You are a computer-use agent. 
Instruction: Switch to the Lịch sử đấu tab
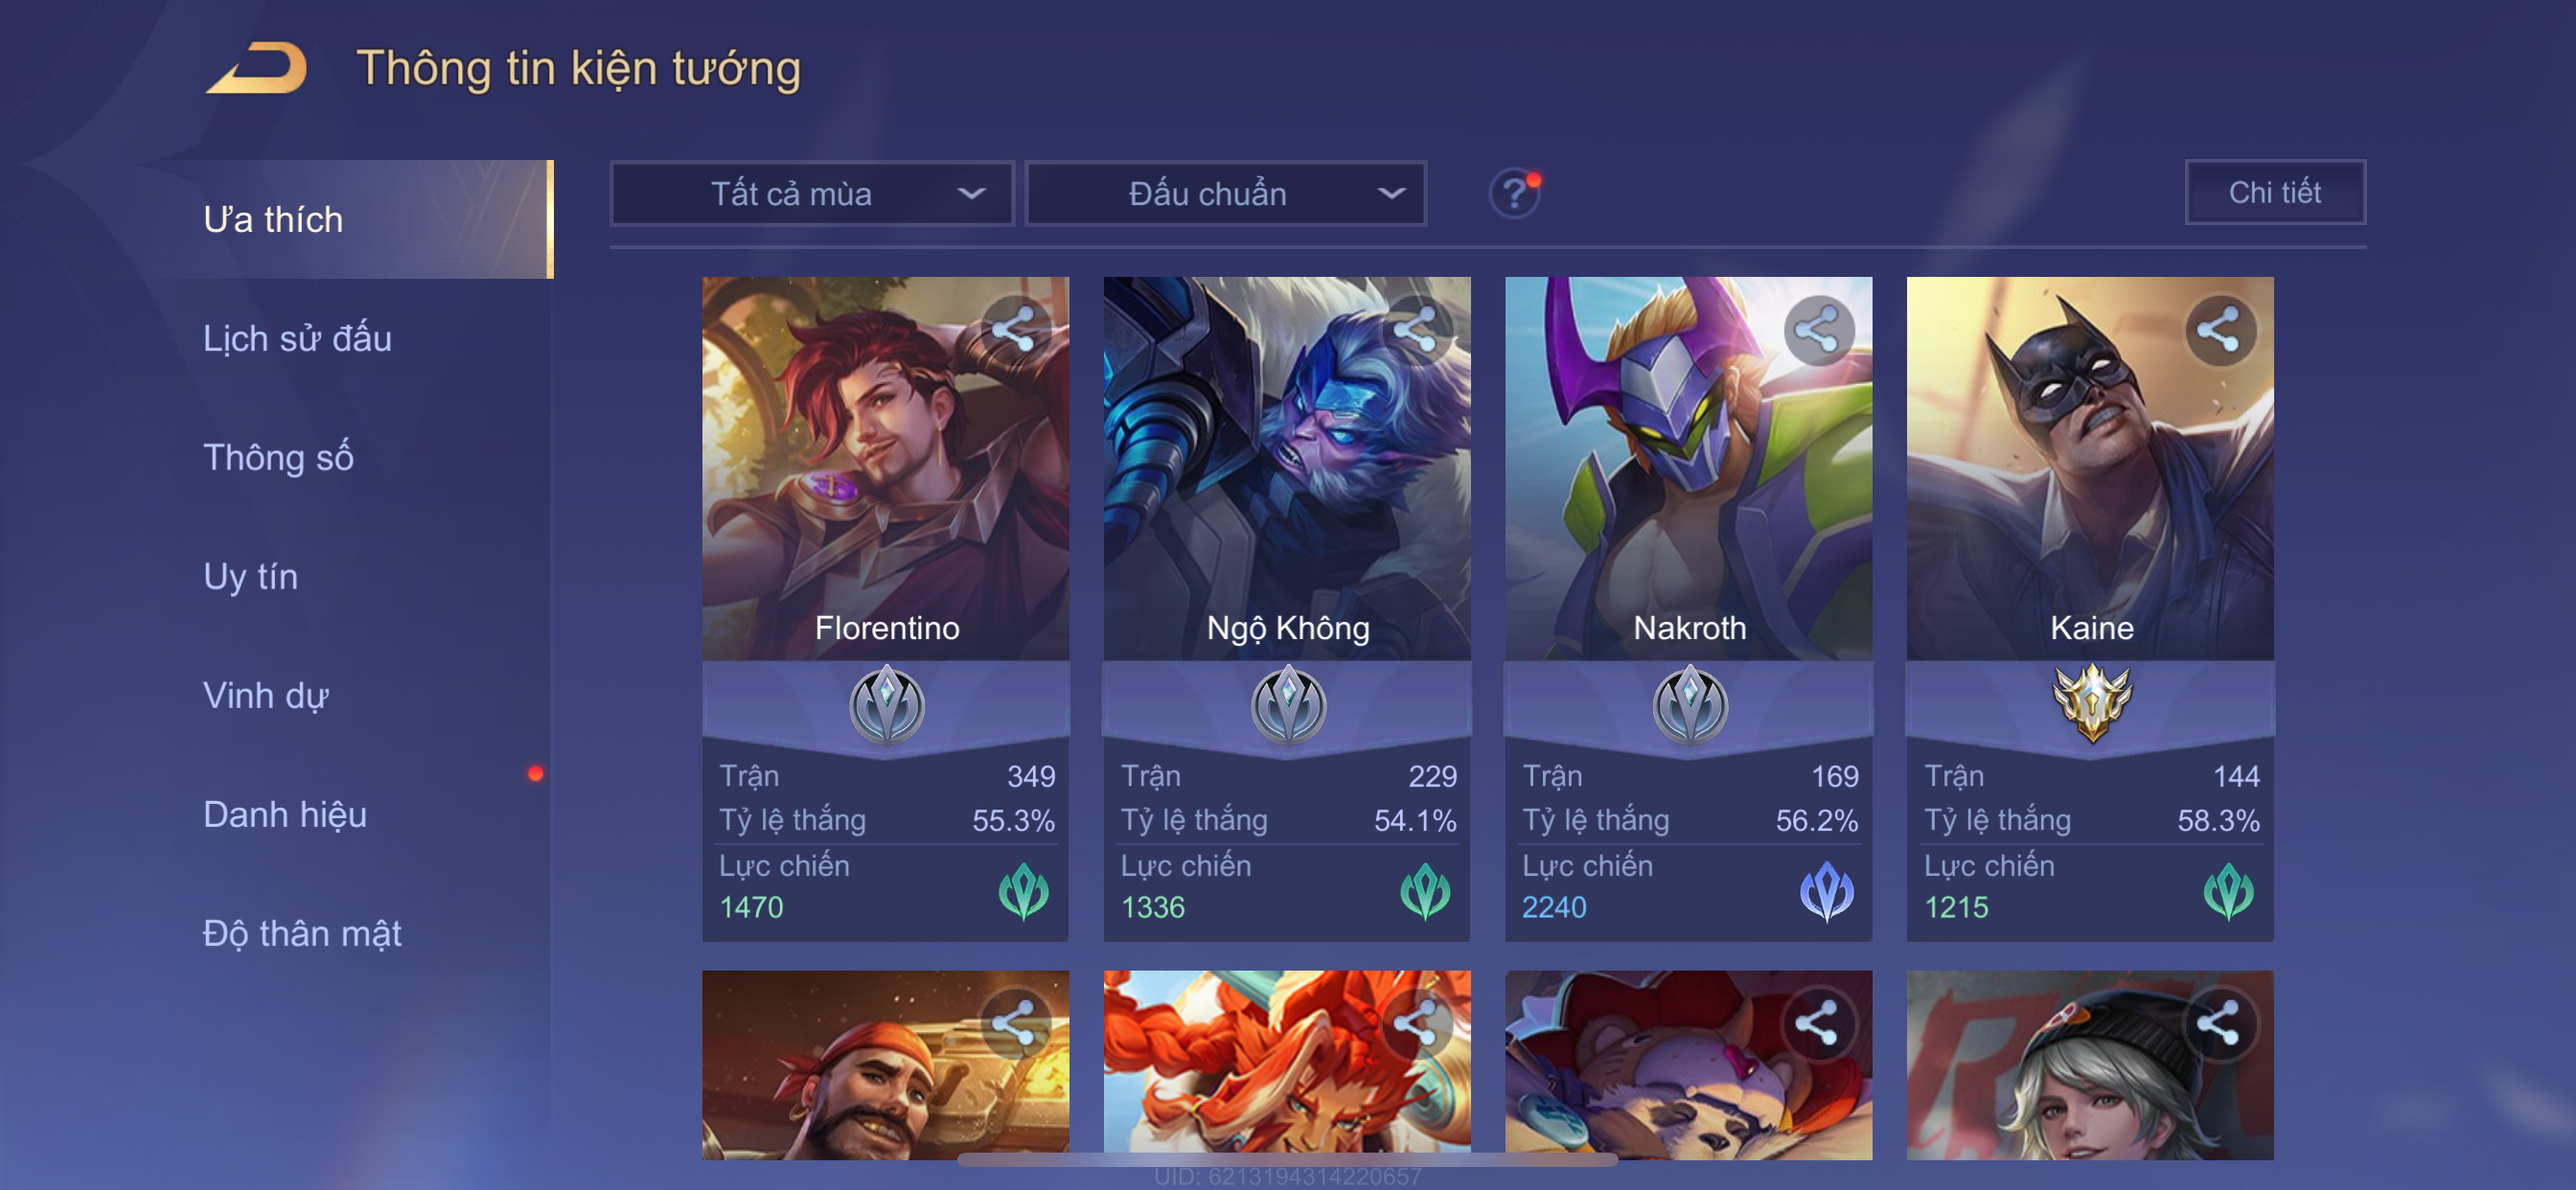pos(297,338)
